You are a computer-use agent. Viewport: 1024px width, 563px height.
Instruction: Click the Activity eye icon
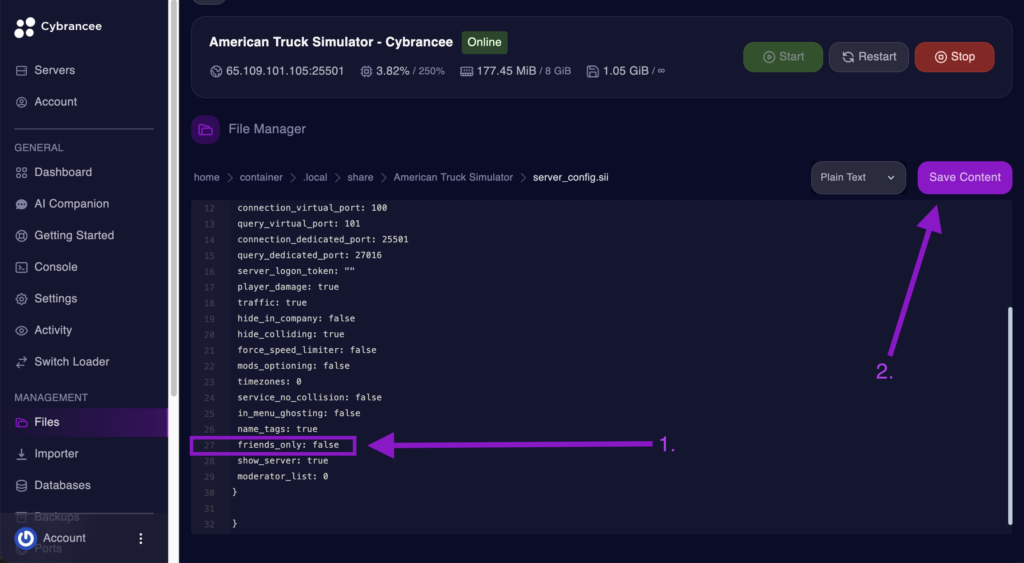tap(22, 330)
